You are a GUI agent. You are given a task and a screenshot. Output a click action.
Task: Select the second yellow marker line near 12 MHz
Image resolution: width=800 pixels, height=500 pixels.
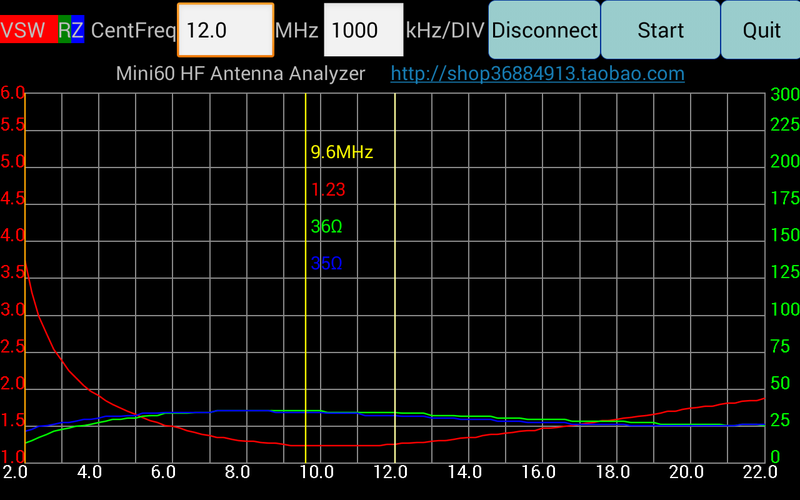click(395, 300)
